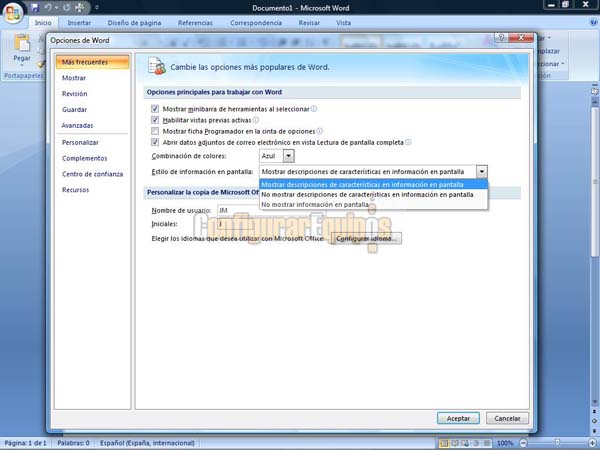Open the Undo history dropdown arrow
The height and width of the screenshot is (450, 600).
56,8
